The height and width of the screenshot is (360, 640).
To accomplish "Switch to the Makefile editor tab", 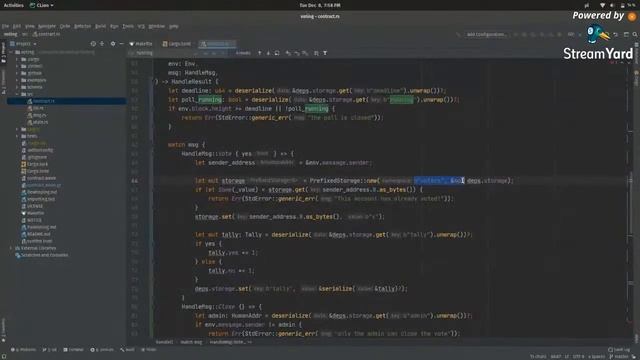I will point(141,44).
